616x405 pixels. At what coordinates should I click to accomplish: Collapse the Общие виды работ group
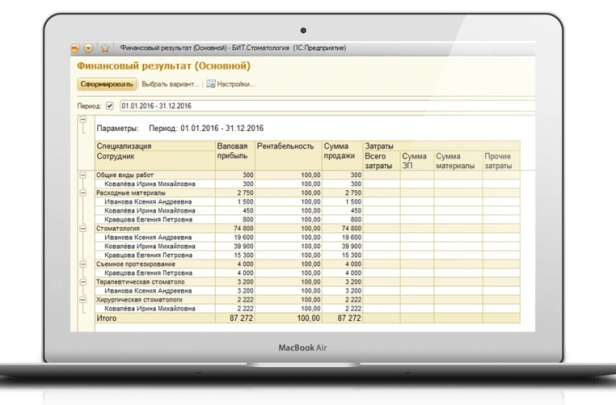[x=83, y=175]
